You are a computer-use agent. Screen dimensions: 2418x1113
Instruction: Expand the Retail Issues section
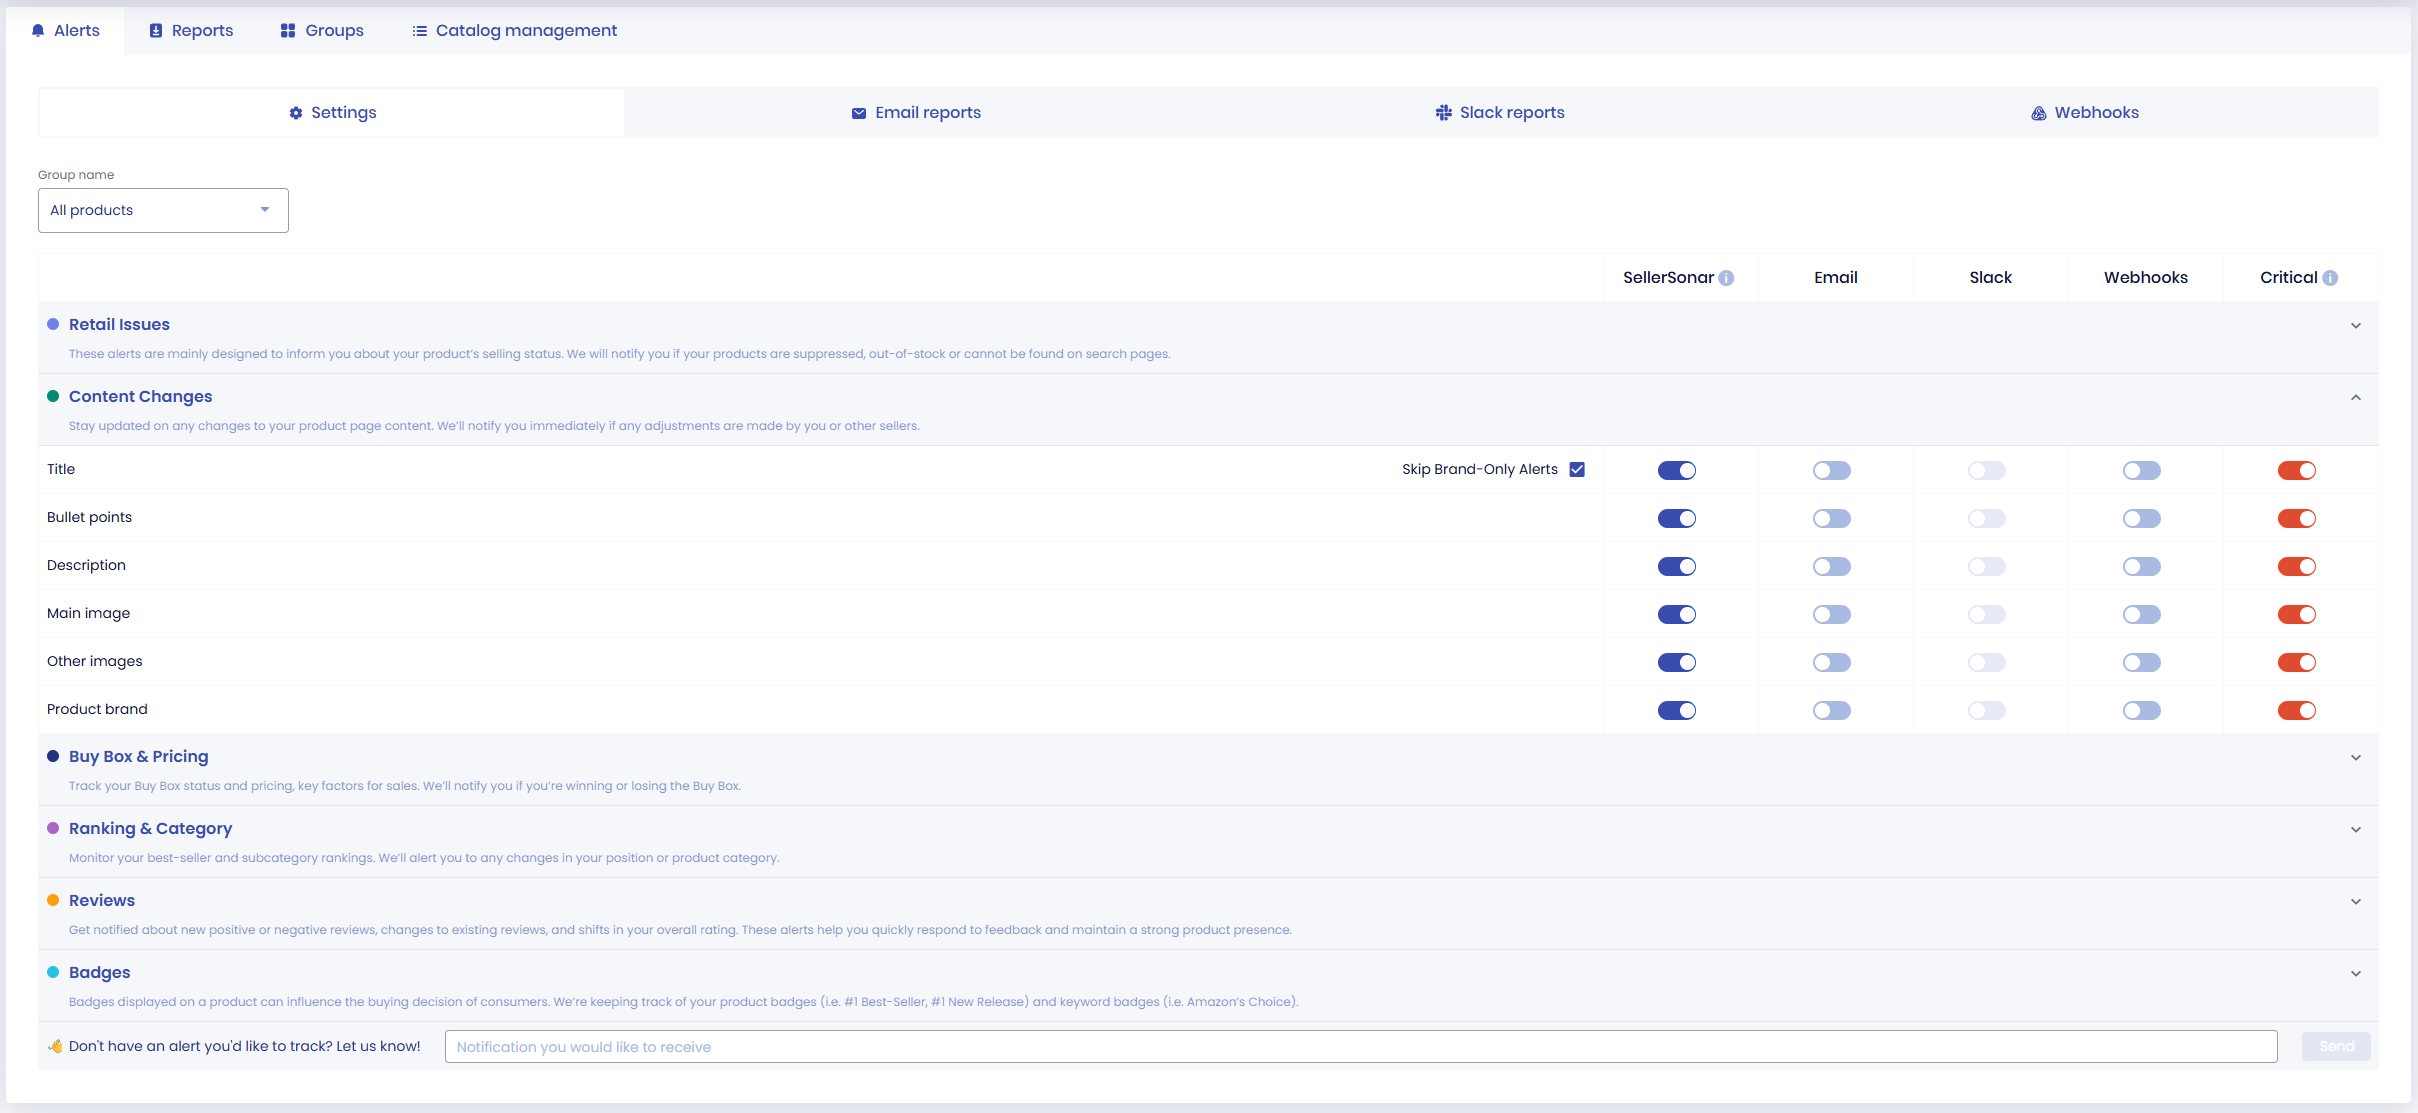pos(2355,325)
